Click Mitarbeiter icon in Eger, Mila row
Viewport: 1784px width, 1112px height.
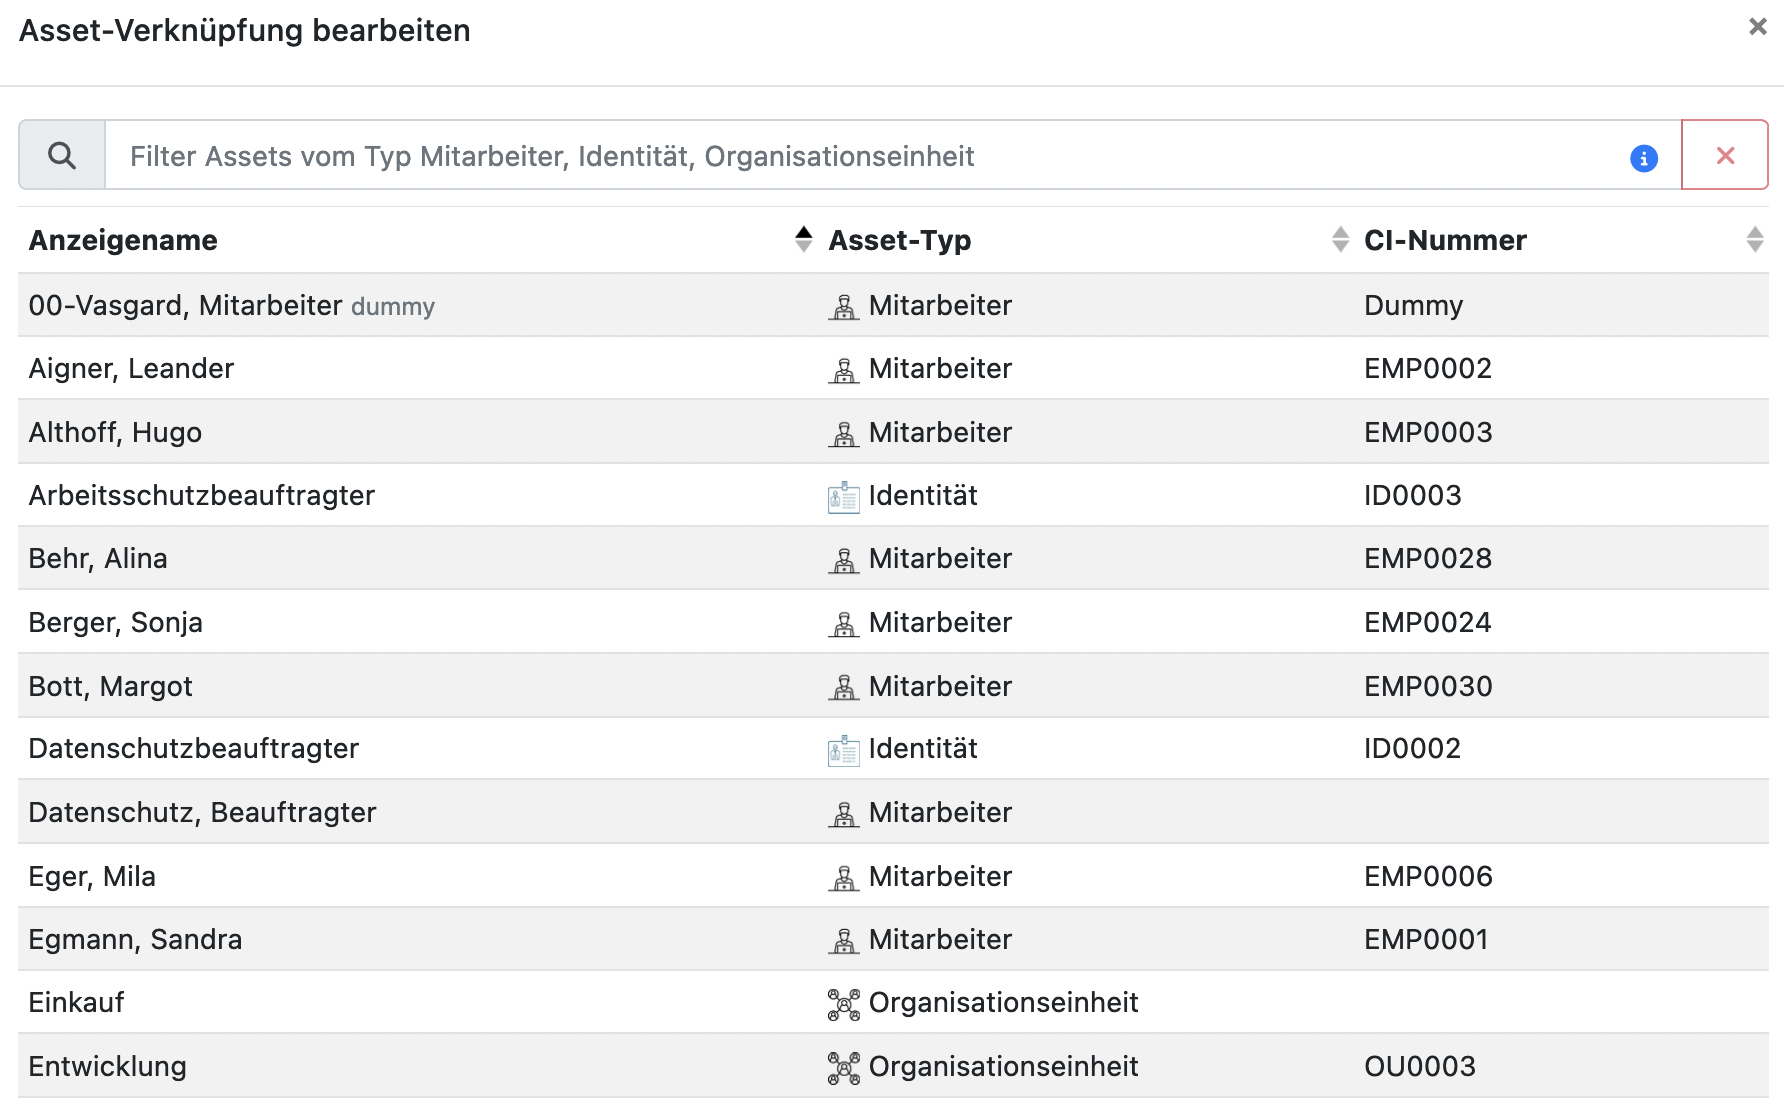pos(844,877)
